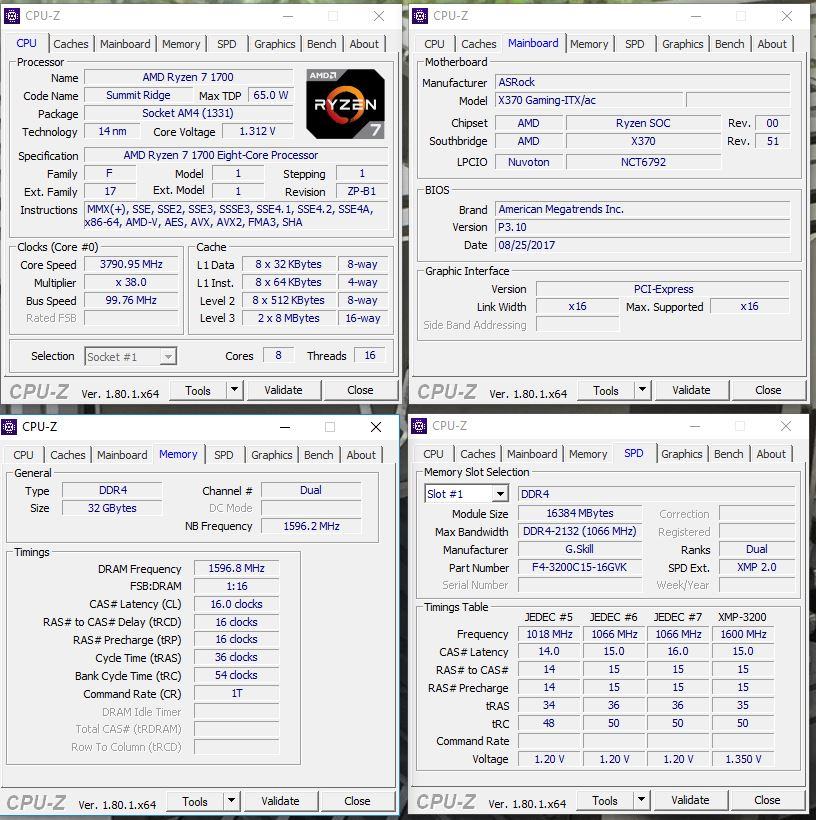Click the memory manufacturer value "G.Skill"
The width and height of the screenshot is (816, 820).
tap(580, 549)
